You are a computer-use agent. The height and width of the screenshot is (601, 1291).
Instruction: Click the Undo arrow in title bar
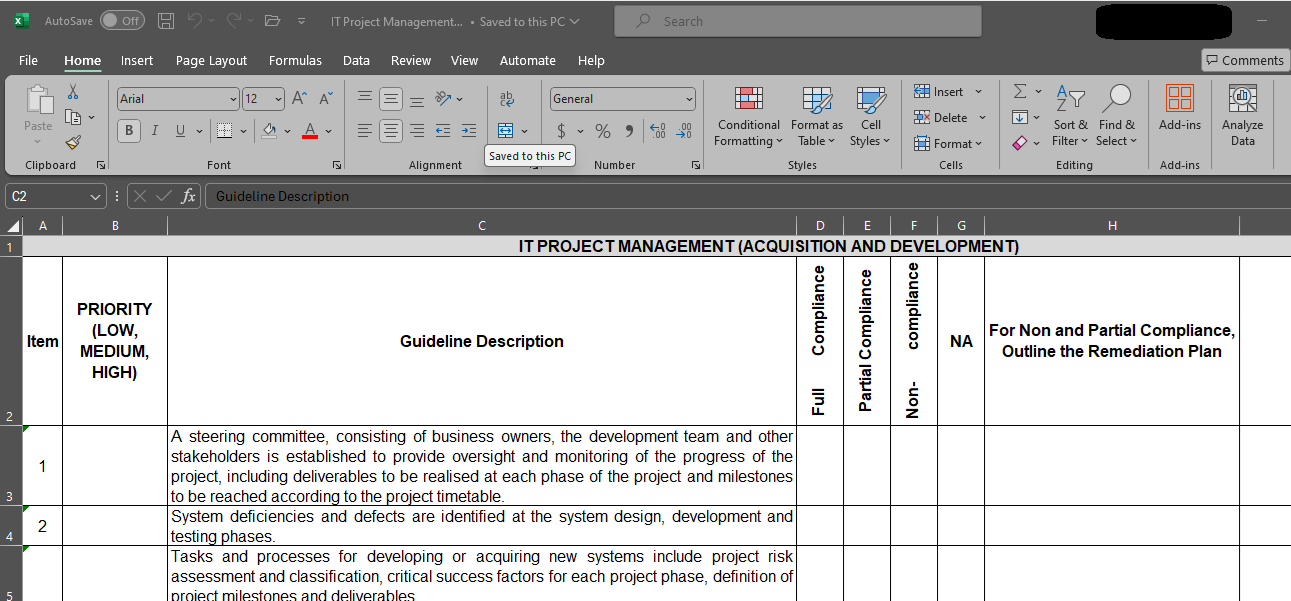[x=195, y=21]
